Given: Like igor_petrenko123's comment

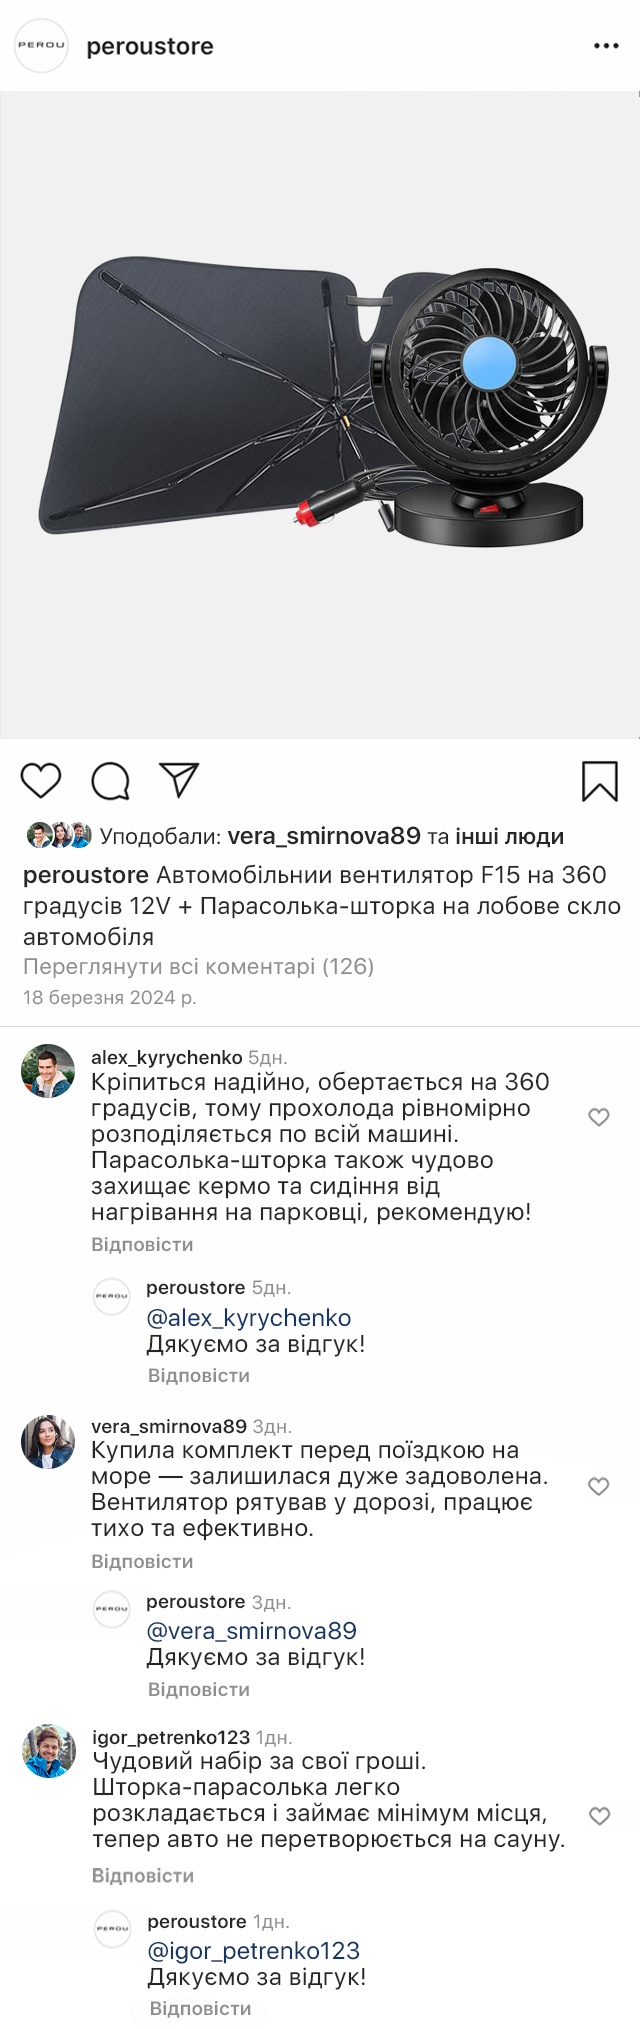Looking at the screenshot, I should [599, 1816].
